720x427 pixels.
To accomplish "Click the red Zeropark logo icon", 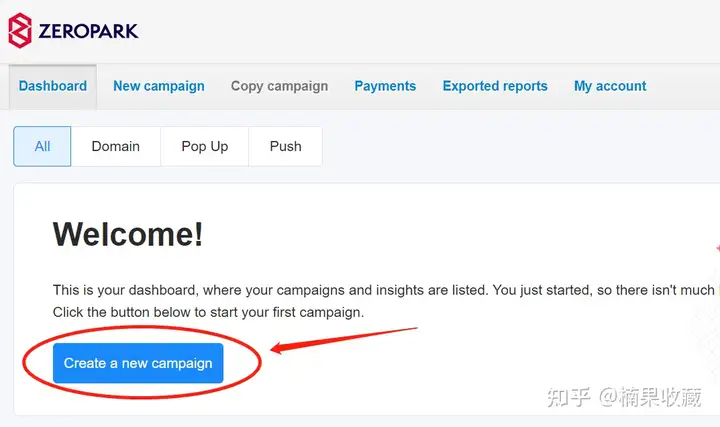I will tap(20, 30).
